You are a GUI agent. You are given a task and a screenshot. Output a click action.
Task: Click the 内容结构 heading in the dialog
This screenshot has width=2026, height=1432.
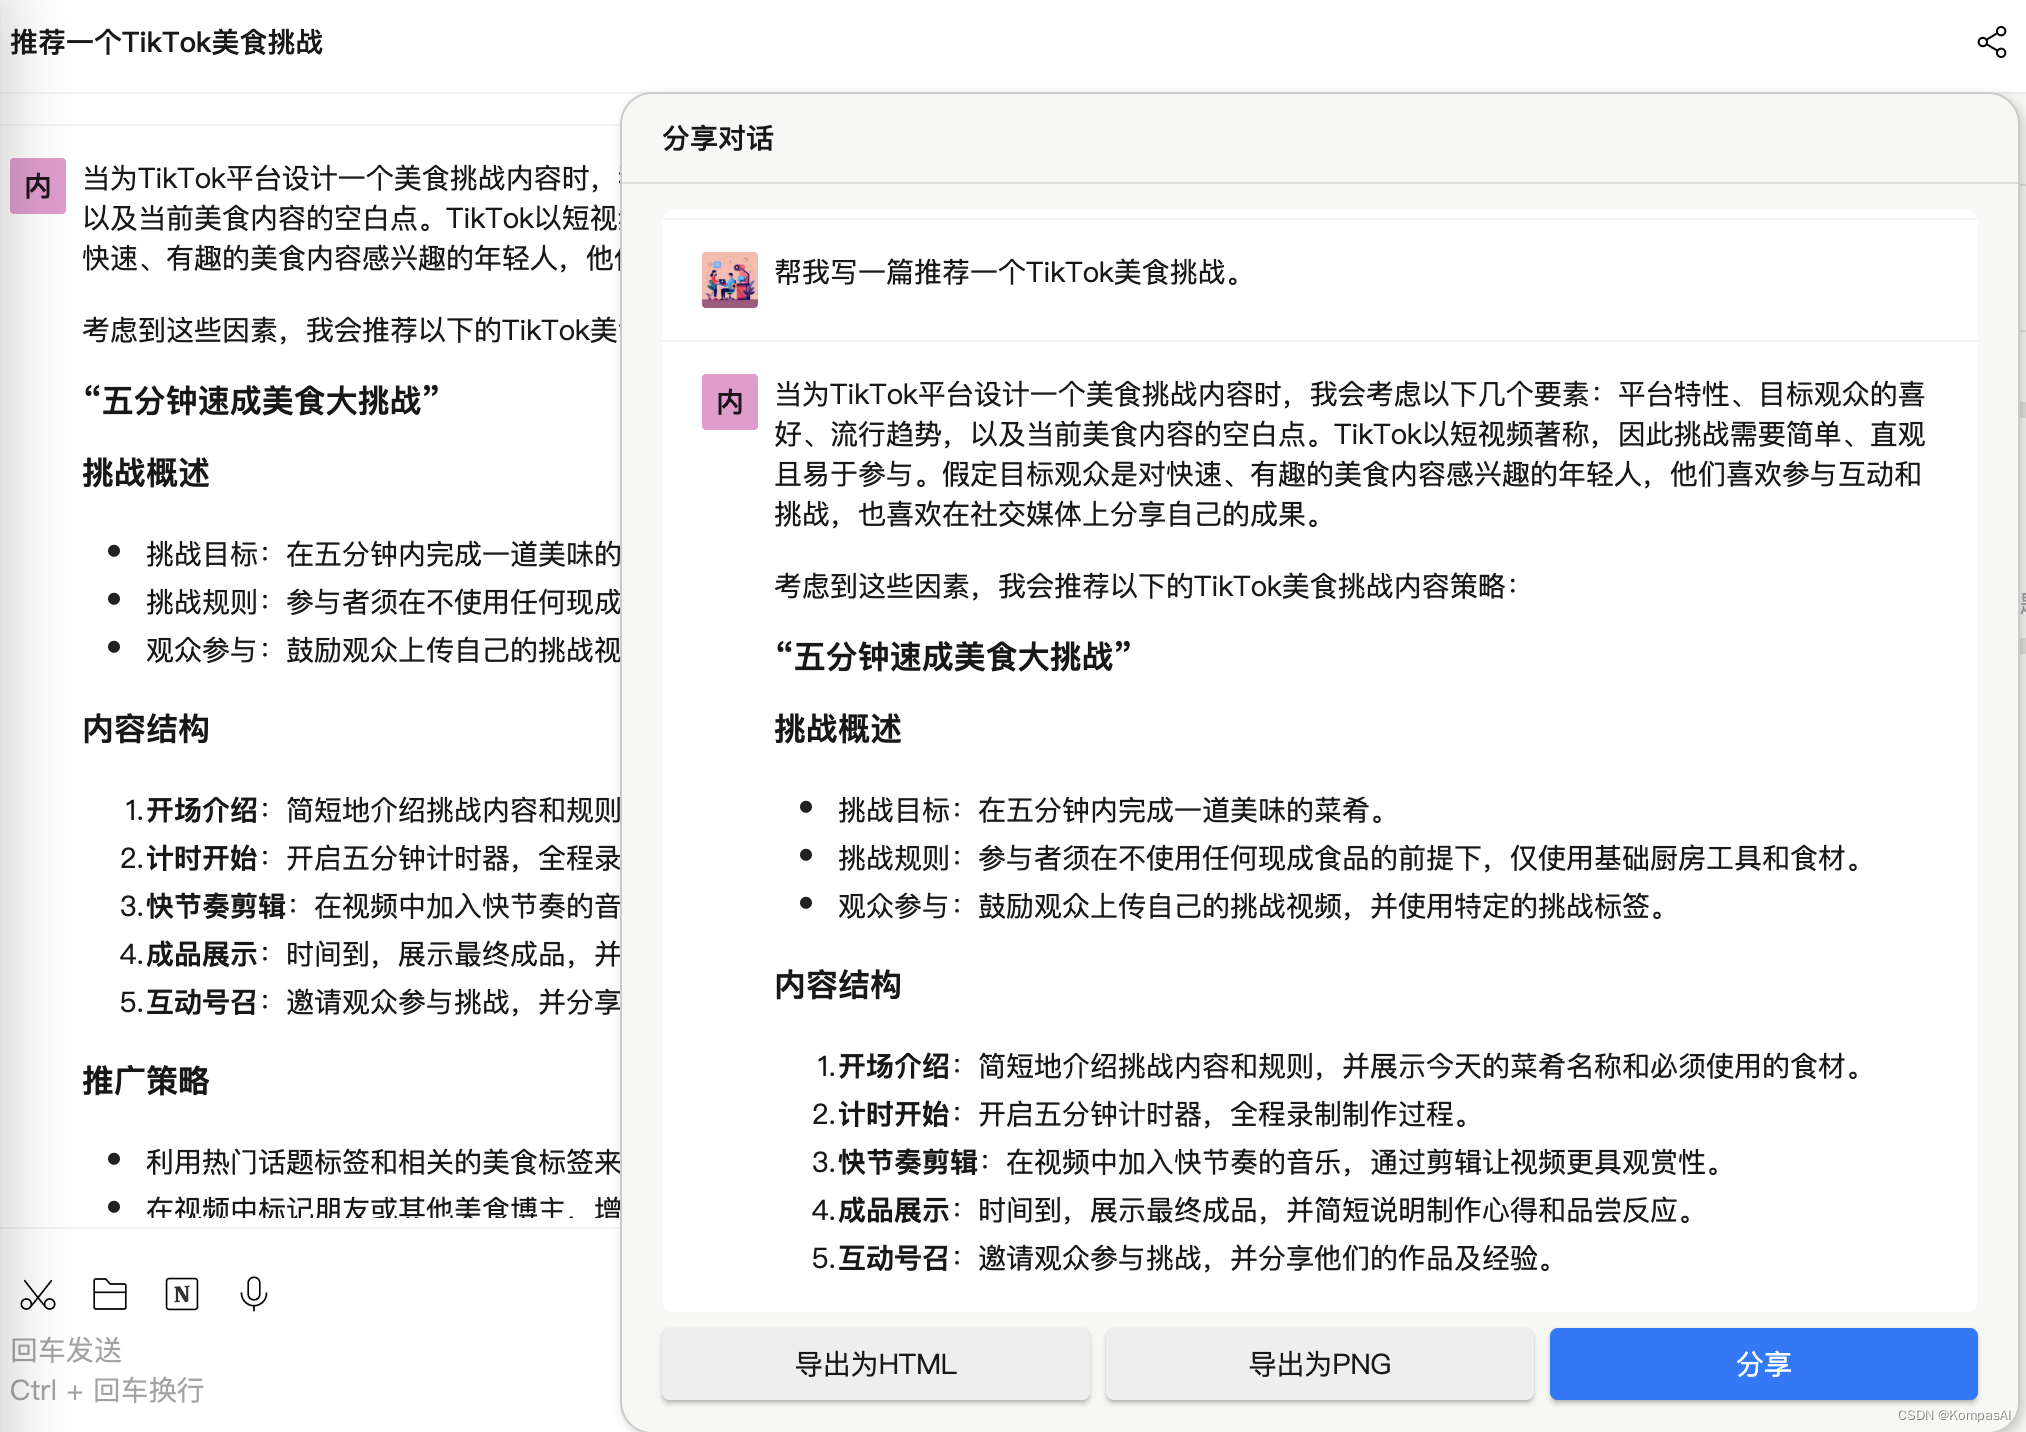pyautogui.click(x=838, y=985)
